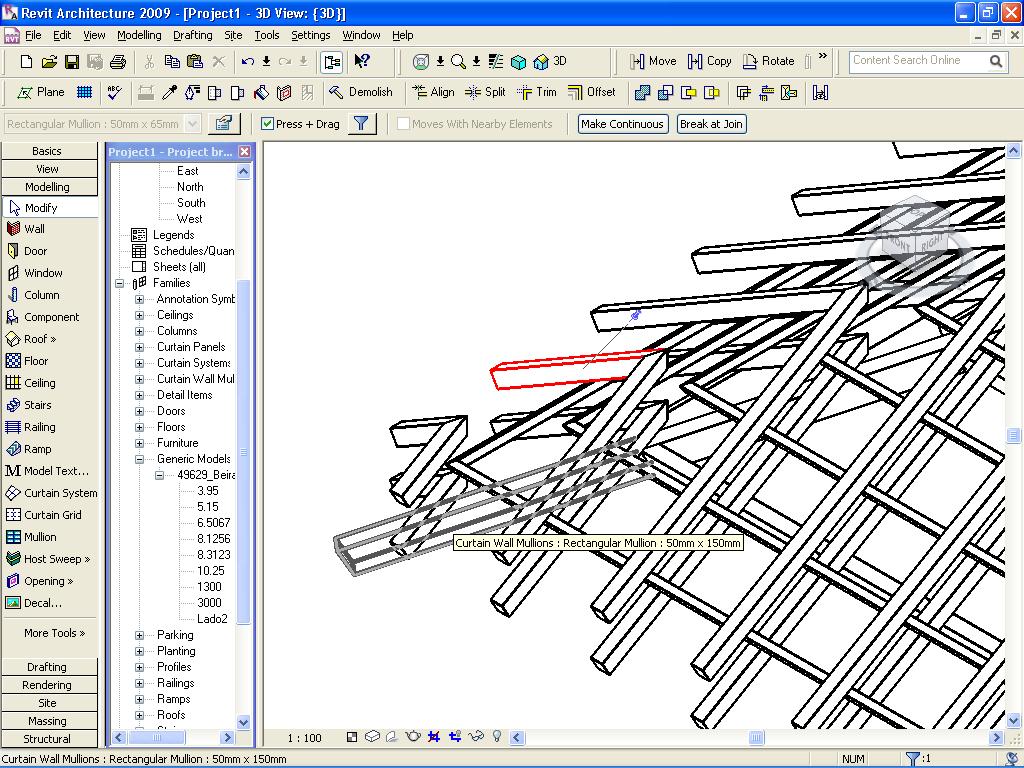Select the Wall tool in the Design Bar

point(35,229)
